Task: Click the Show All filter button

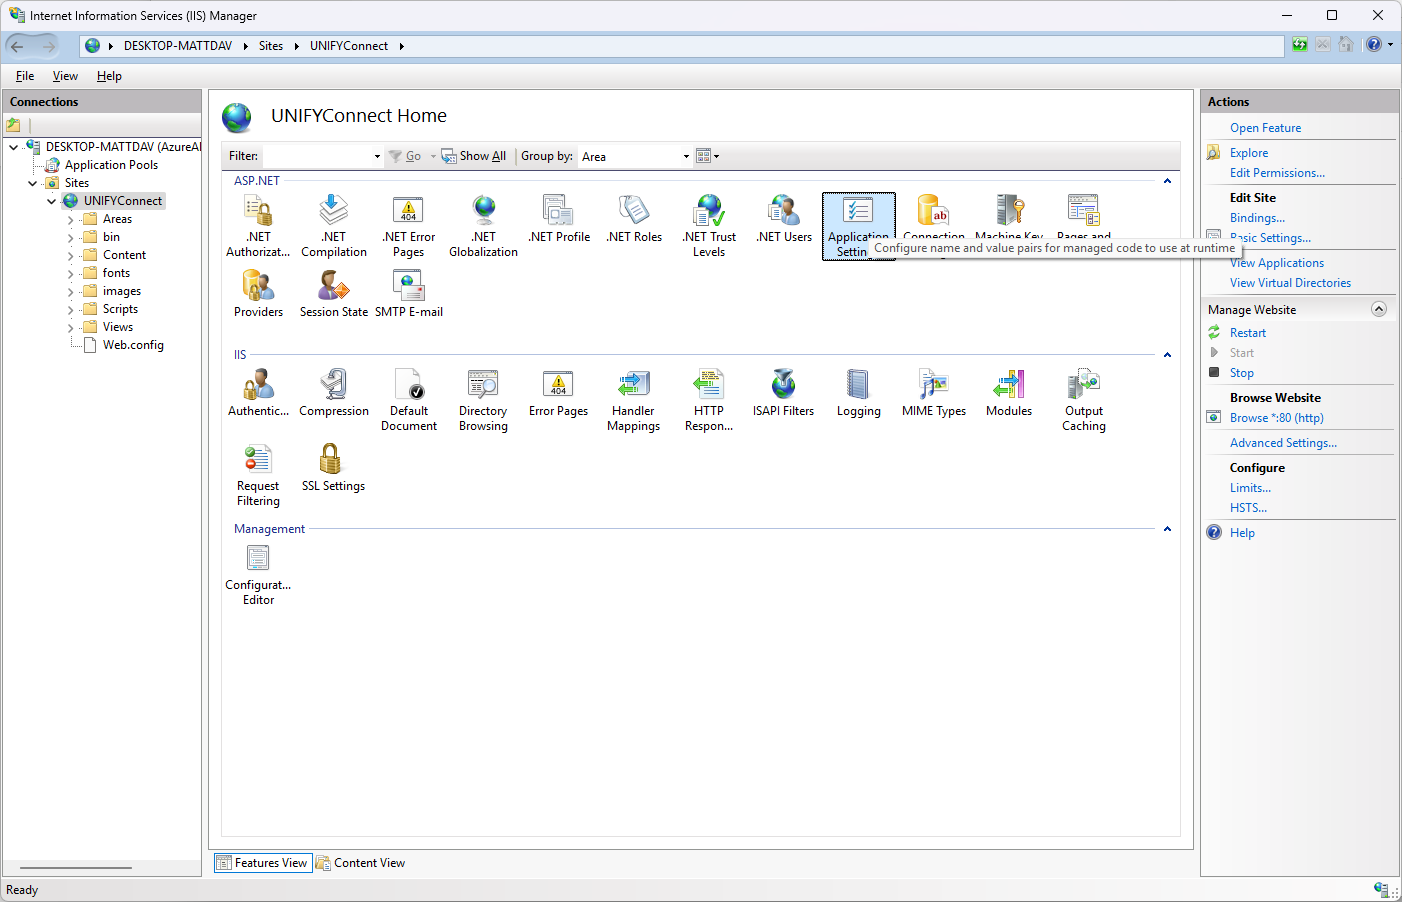Action: click(474, 156)
